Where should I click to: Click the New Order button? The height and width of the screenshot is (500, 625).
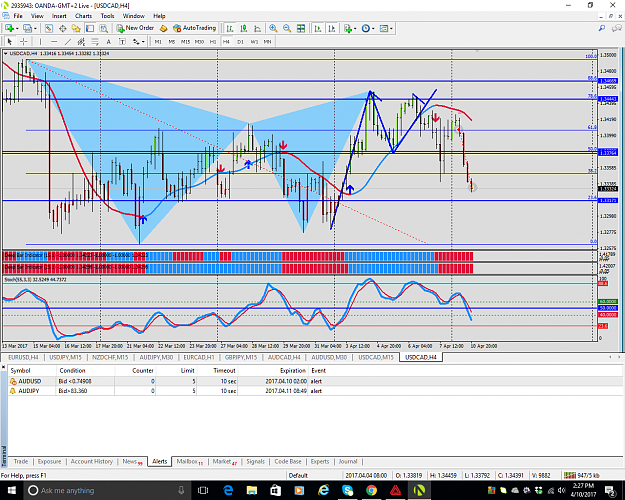[x=135, y=28]
